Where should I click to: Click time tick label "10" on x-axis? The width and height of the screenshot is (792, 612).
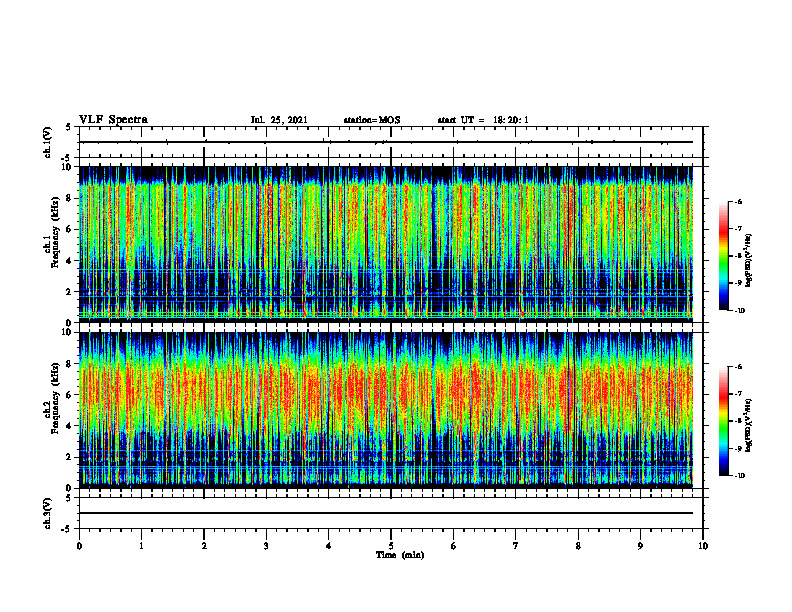tap(703, 546)
